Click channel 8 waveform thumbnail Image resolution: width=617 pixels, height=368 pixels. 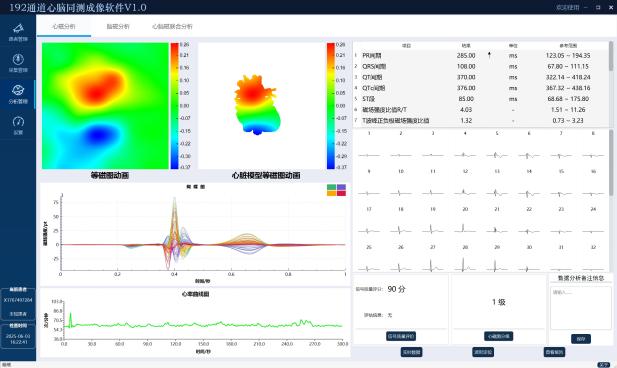coord(593,155)
